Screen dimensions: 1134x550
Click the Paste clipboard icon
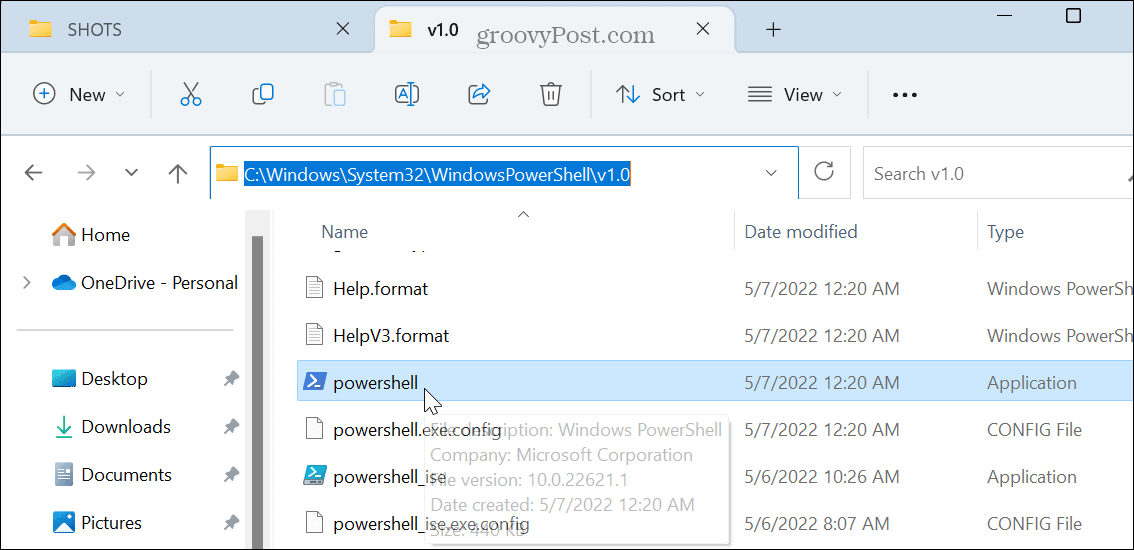coord(335,94)
